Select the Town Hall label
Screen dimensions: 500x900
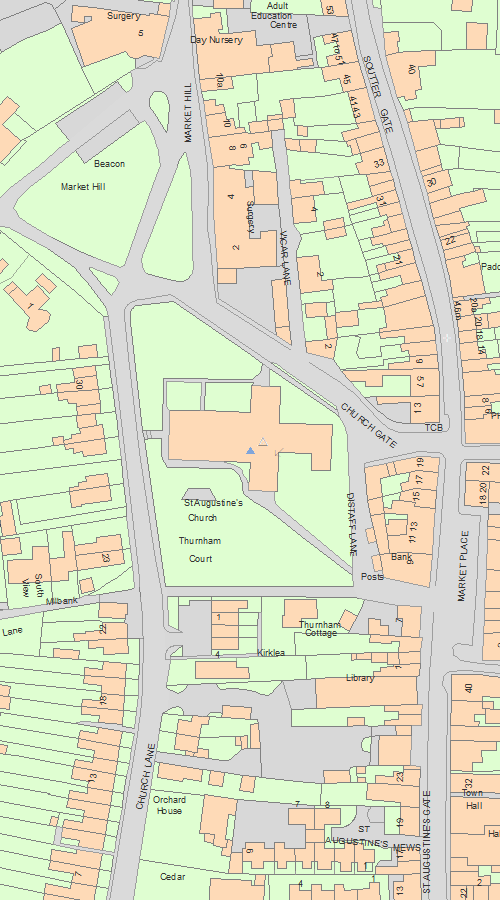474,800
